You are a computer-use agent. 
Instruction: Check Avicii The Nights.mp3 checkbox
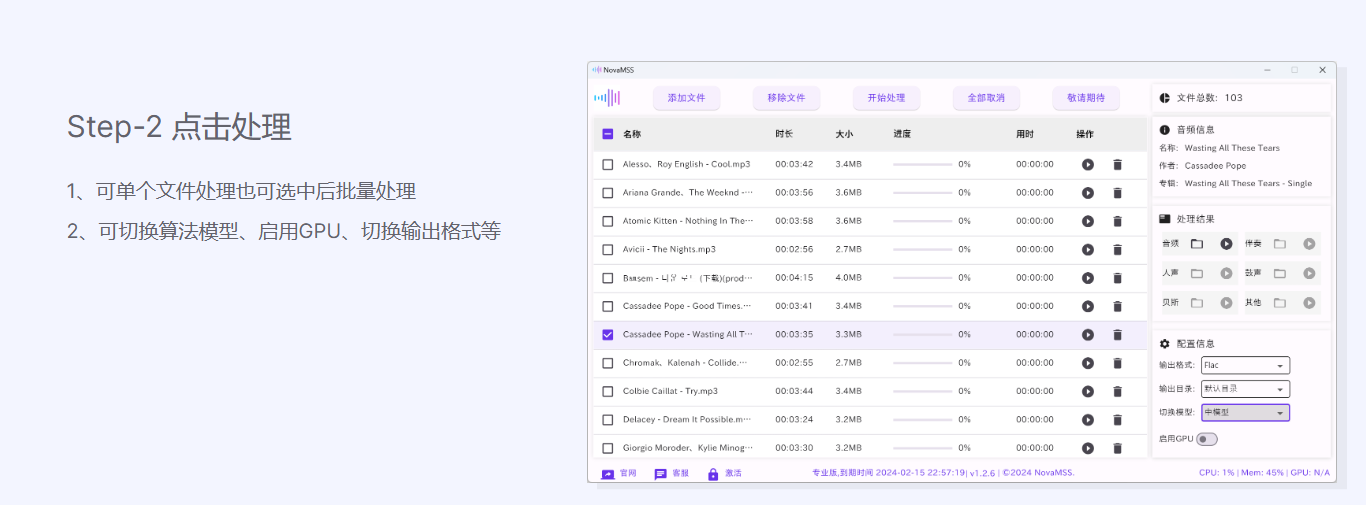pos(607,249)
